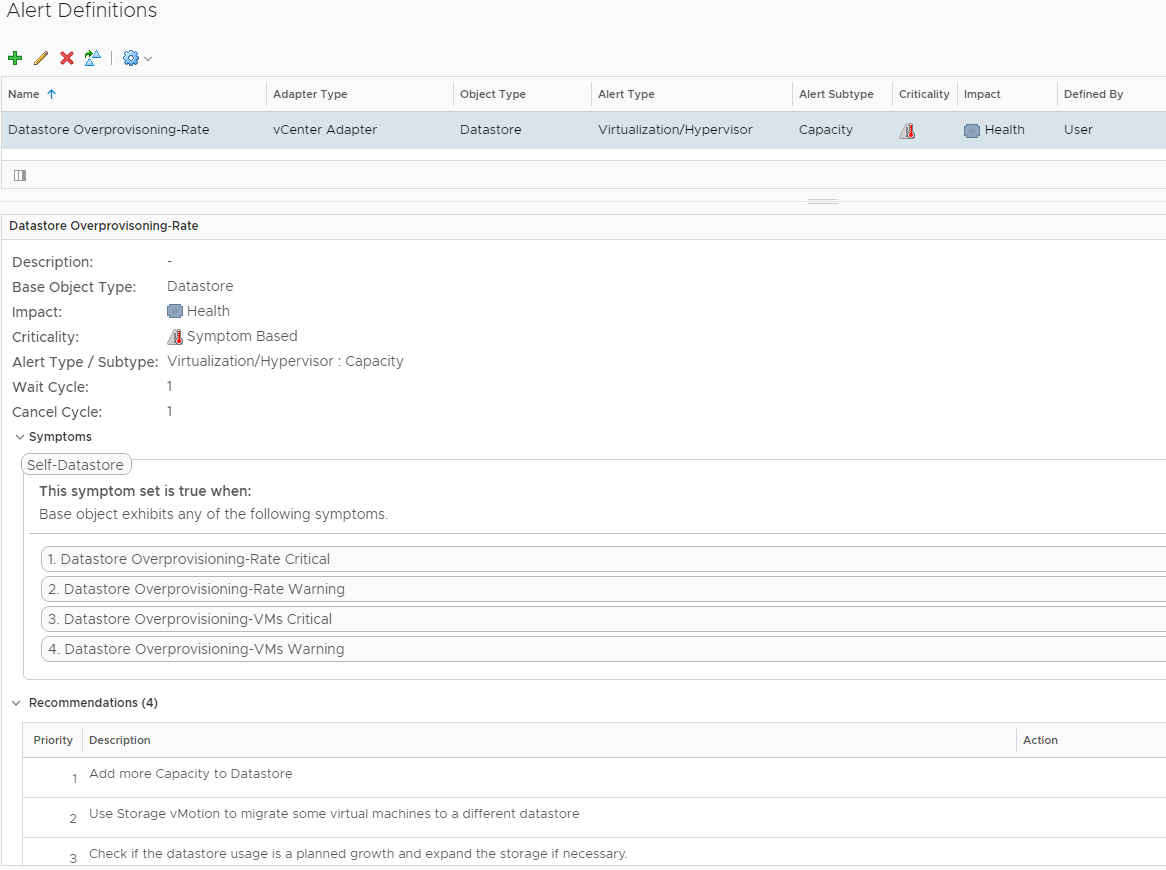
Task: Click the column chooser icon below table
Action: (x=20, y=175)
